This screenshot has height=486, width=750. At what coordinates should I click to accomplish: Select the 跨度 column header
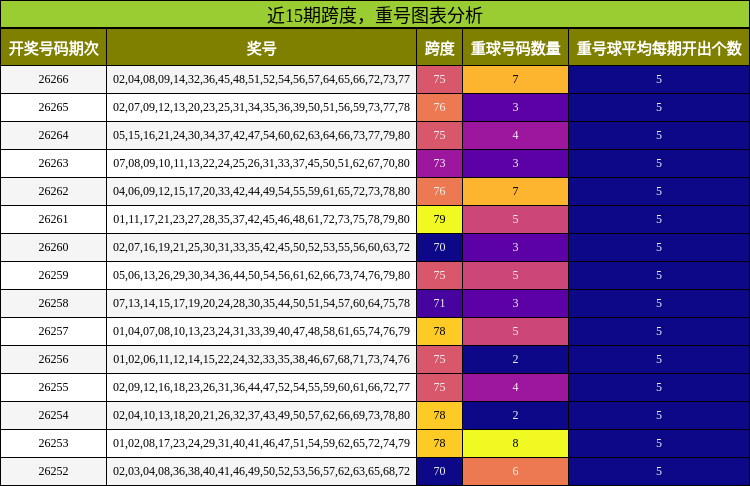tap(439, 48)
